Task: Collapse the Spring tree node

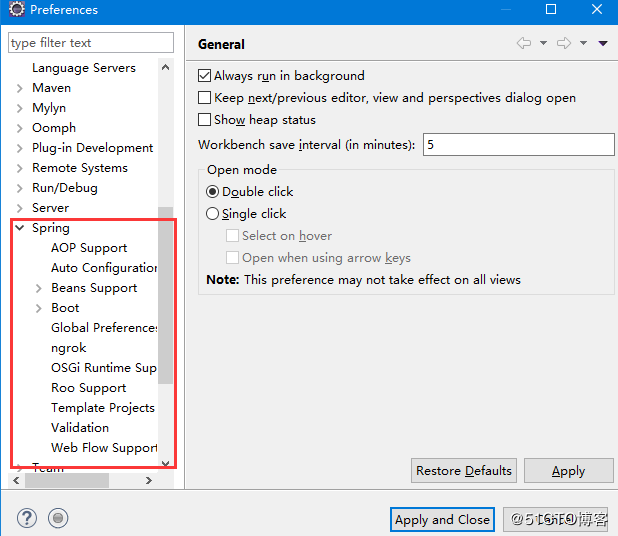Action: point(20,228)
